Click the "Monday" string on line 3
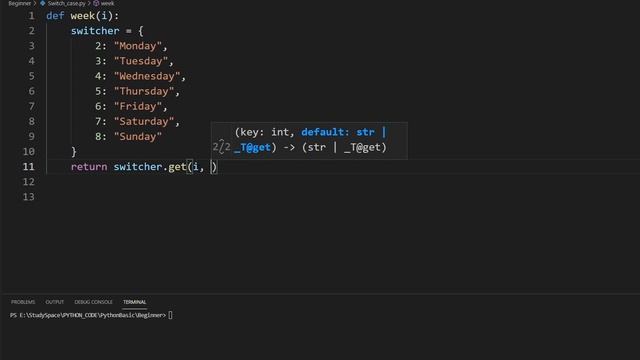Viewport: 640px width, 360px height. click(138, 46)
